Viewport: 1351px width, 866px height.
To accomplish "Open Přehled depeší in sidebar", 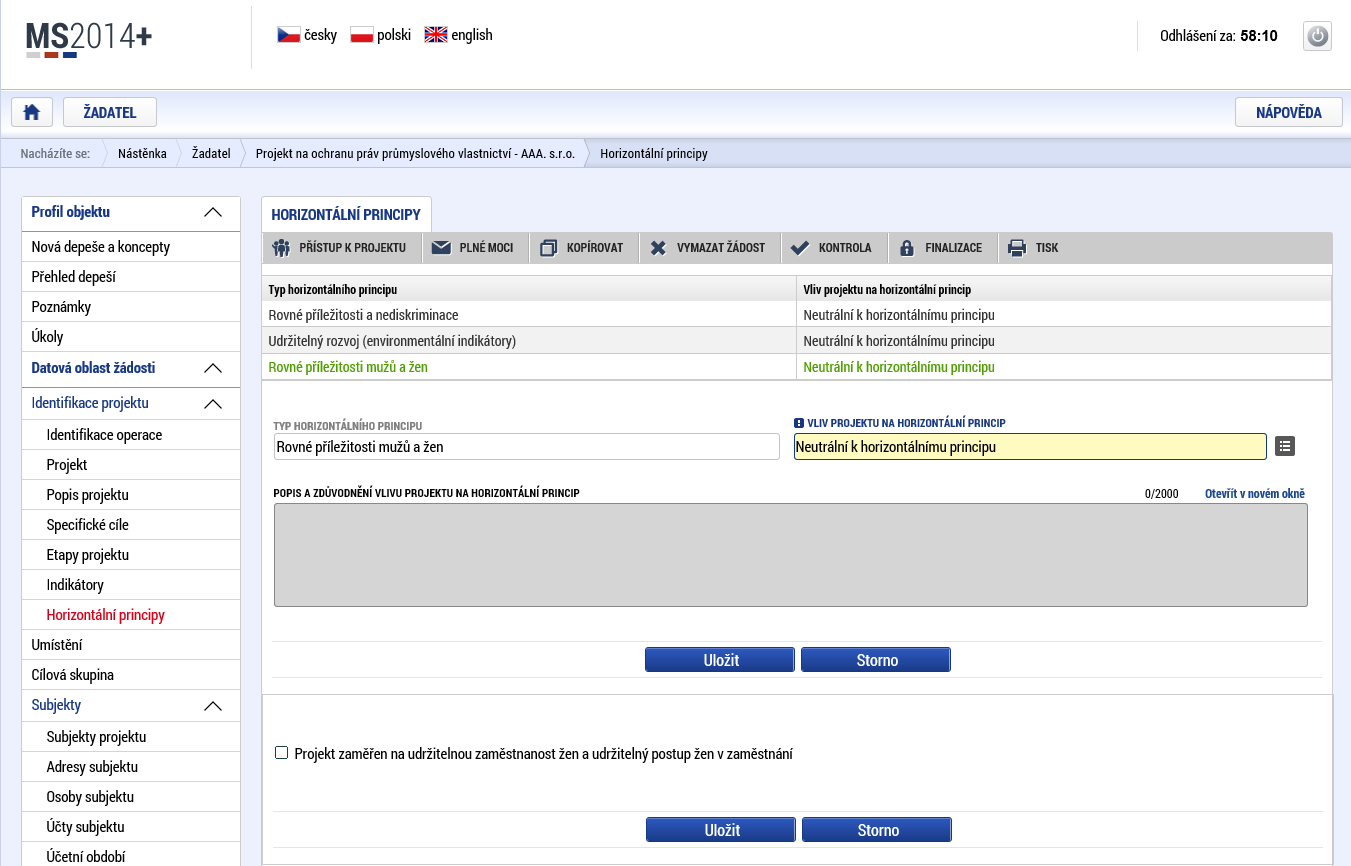I will point(131,277).
